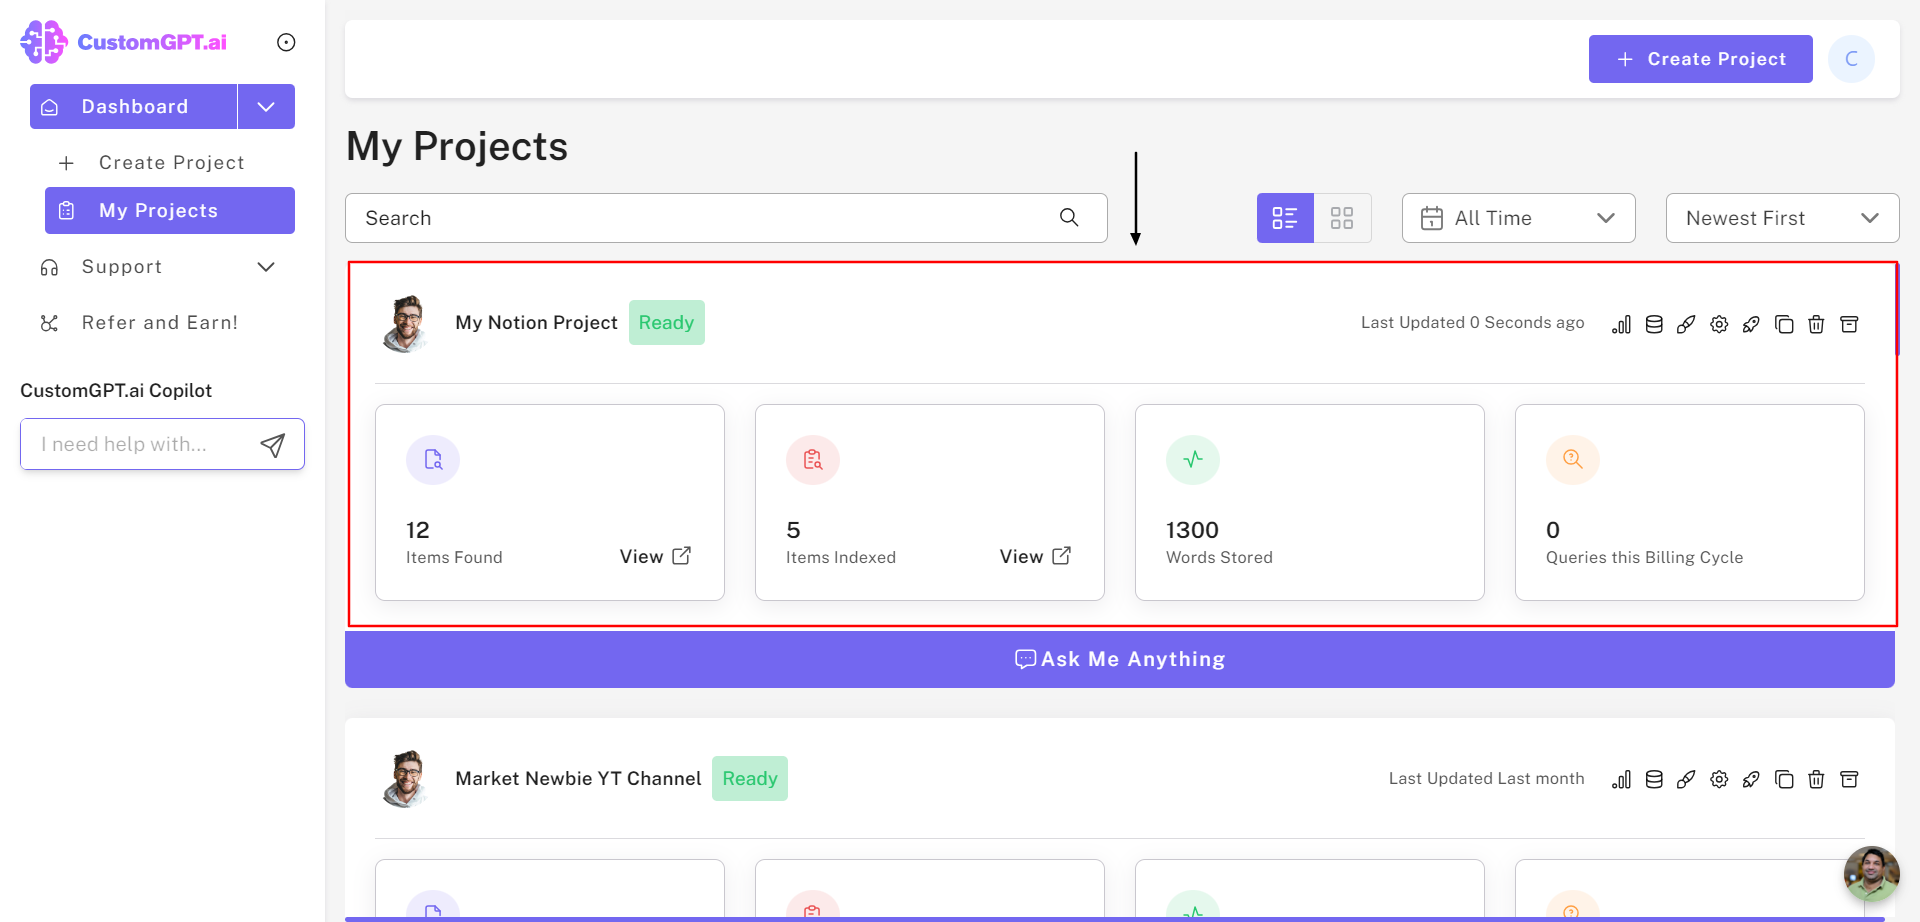Click the search magnifier icon
Image resolution: width=1920 pixels, height=922 pixels.
pyautogui.click(x=1069, y=217)
